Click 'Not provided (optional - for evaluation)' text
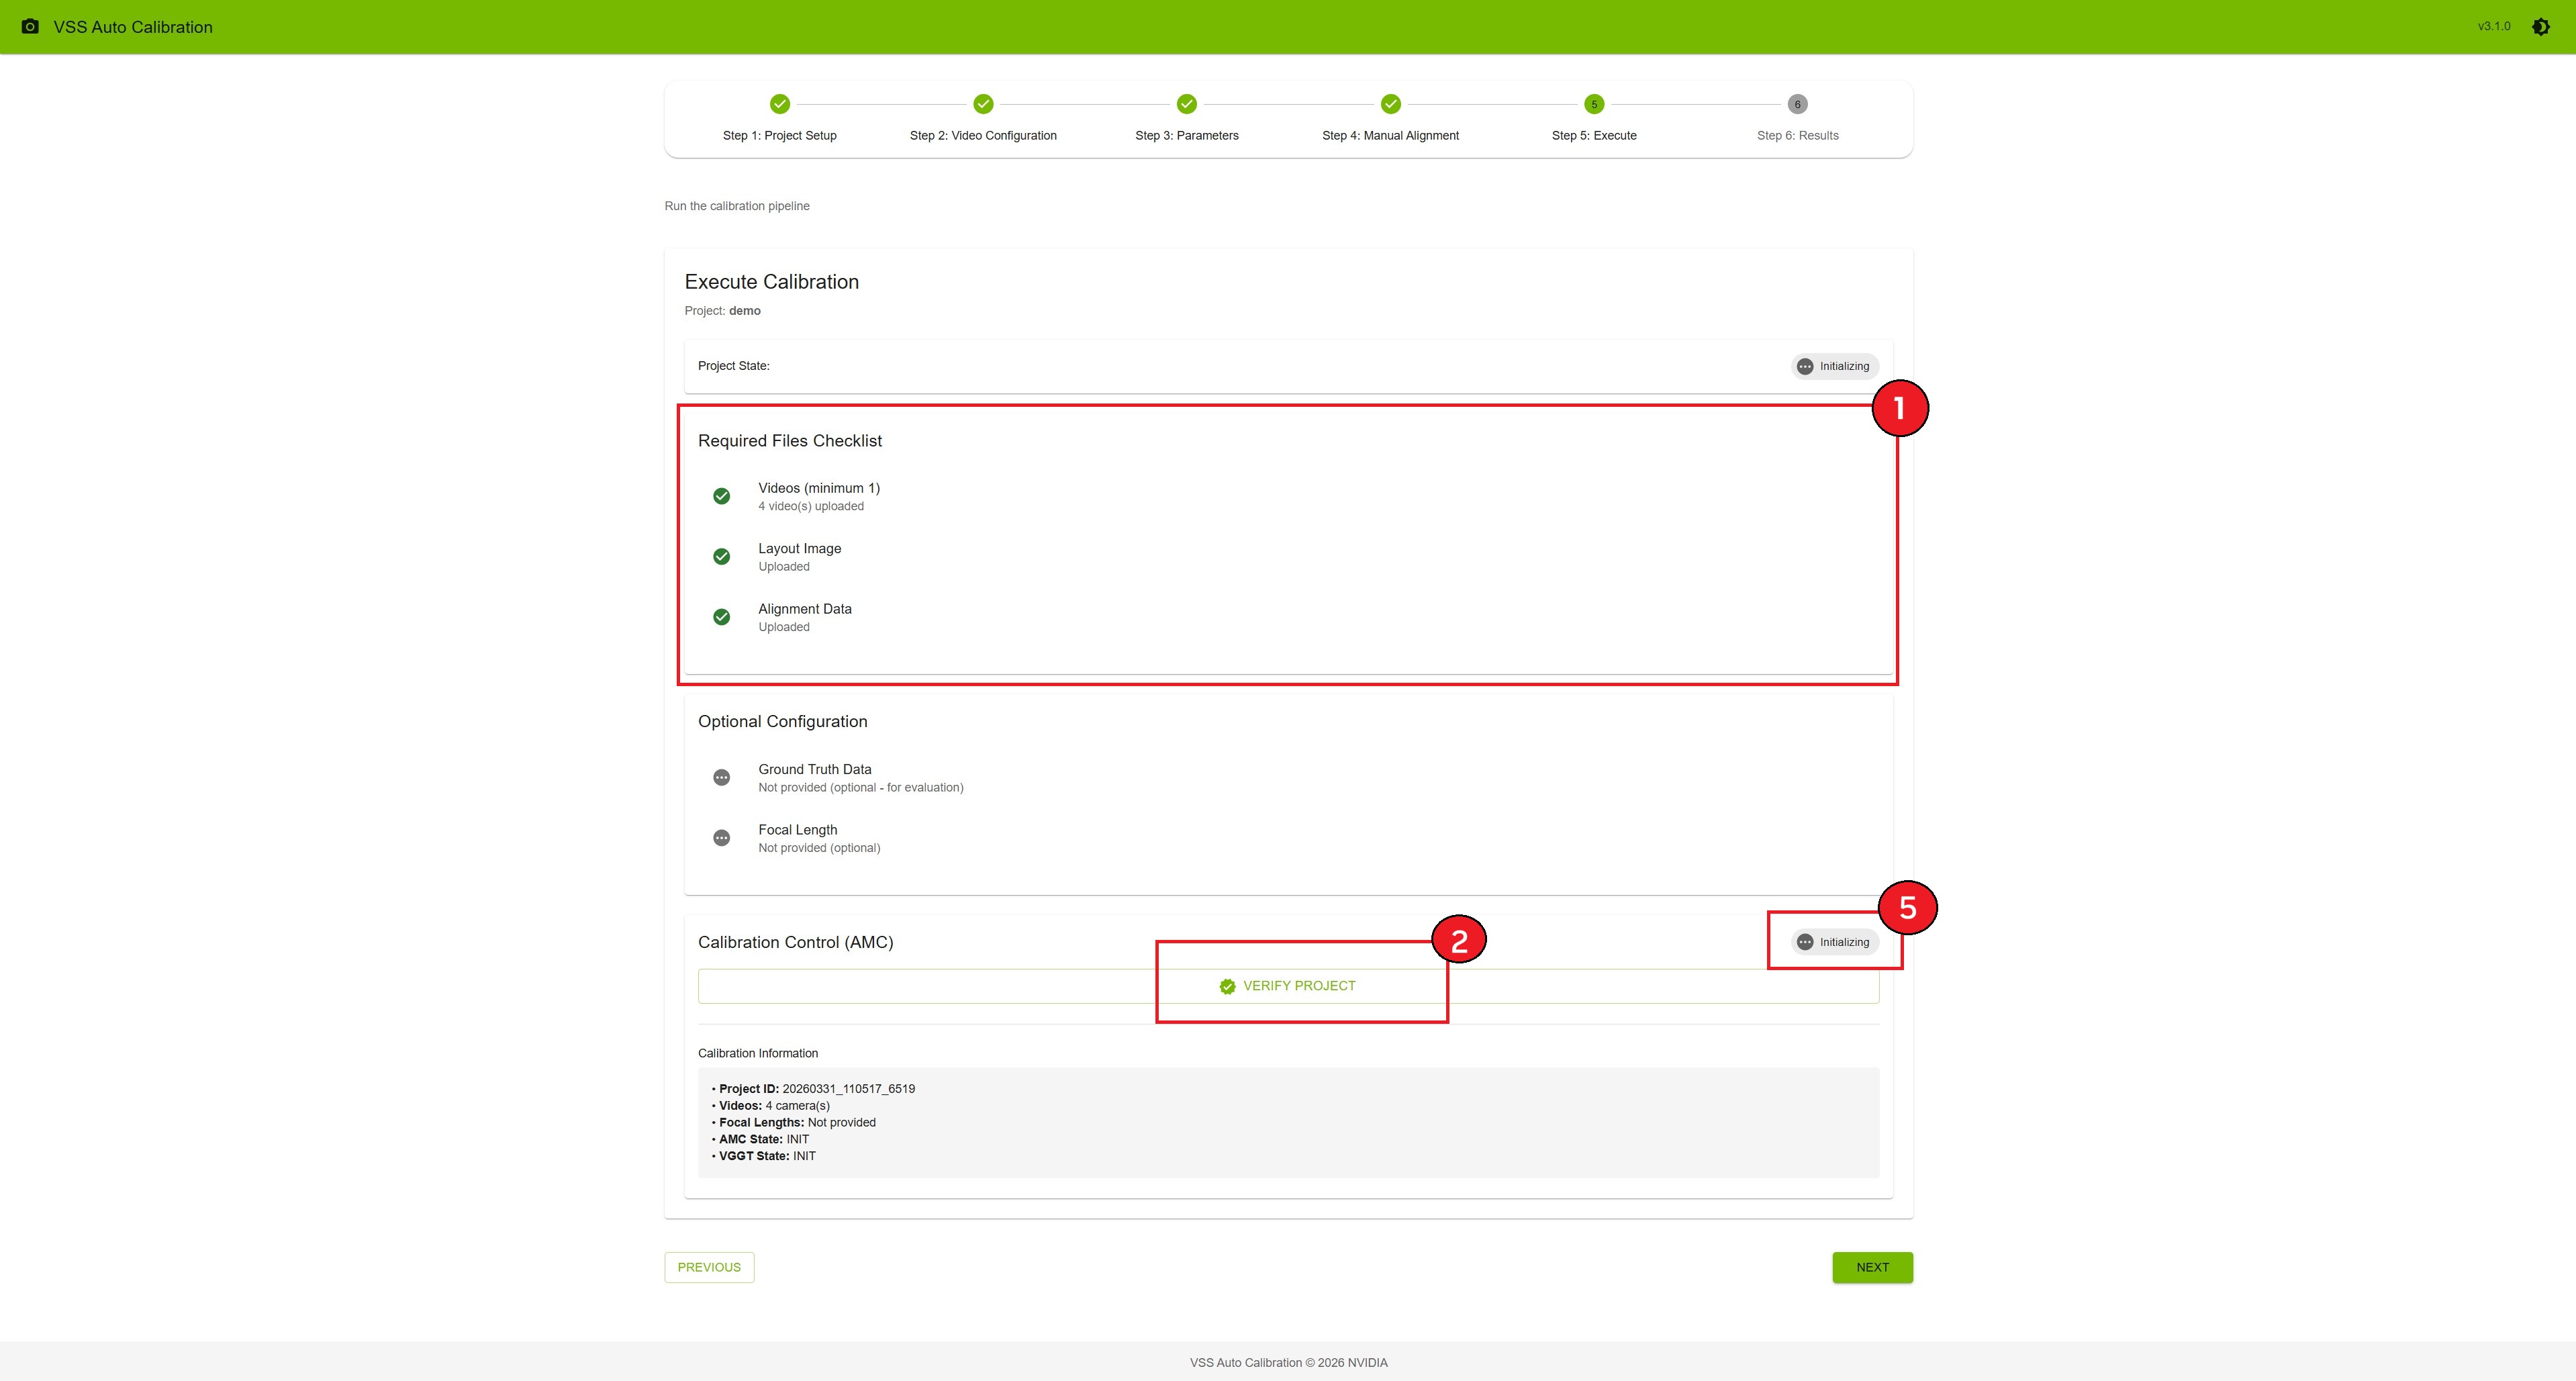 861,788
